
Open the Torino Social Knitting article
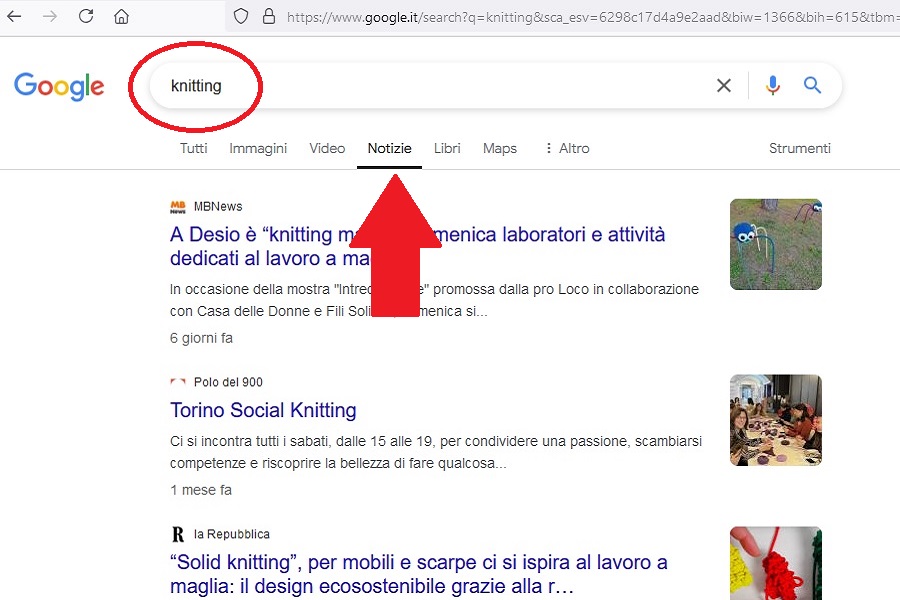(x=263, y=410)
